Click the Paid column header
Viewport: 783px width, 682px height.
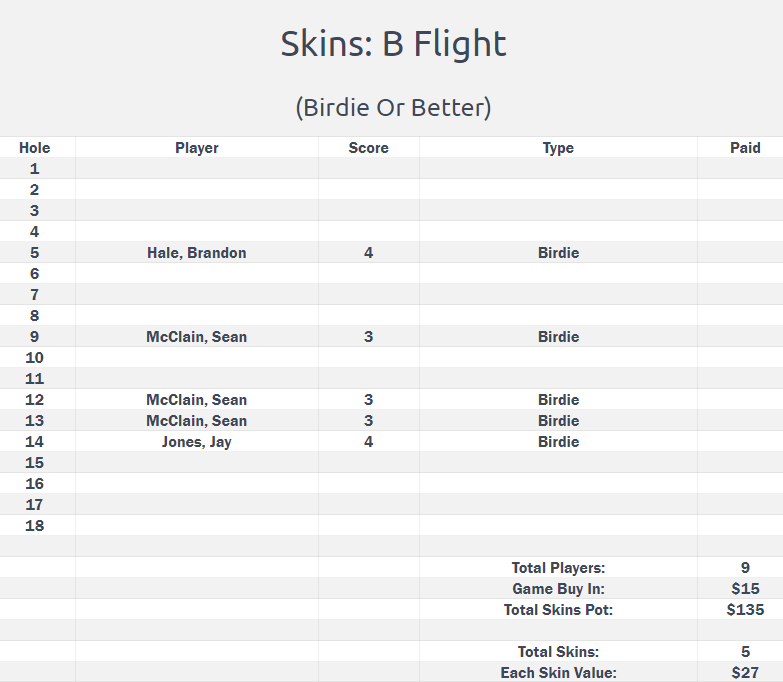(x=746, y=148)
